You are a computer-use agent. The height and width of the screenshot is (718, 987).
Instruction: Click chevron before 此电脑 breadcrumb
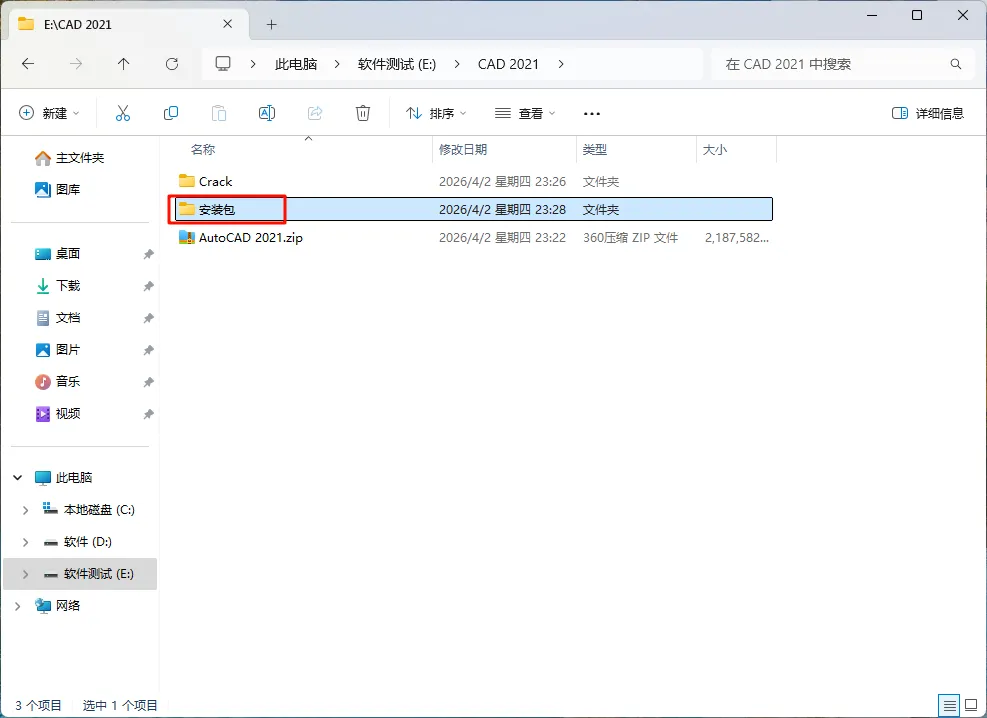253,64
